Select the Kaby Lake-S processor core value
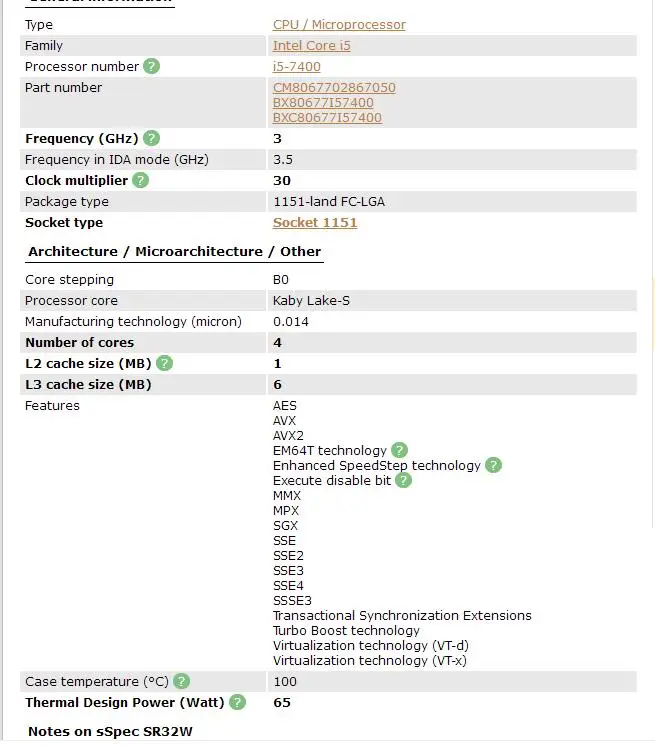This screenshot has height=746, width=655. click(x=311, y=301)
